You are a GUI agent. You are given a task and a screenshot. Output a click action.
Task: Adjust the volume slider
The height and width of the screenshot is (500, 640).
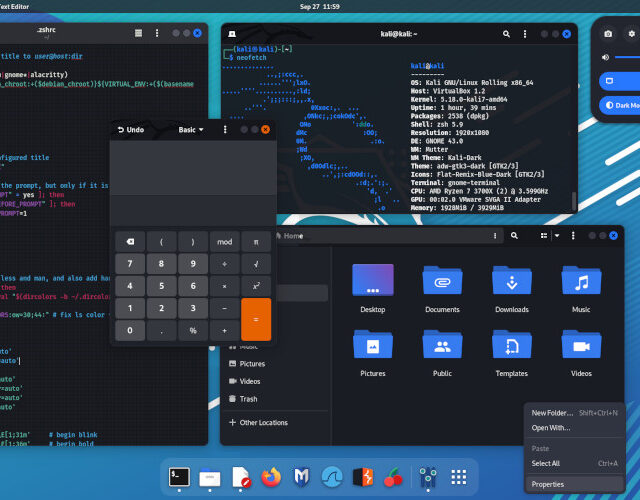627,57
